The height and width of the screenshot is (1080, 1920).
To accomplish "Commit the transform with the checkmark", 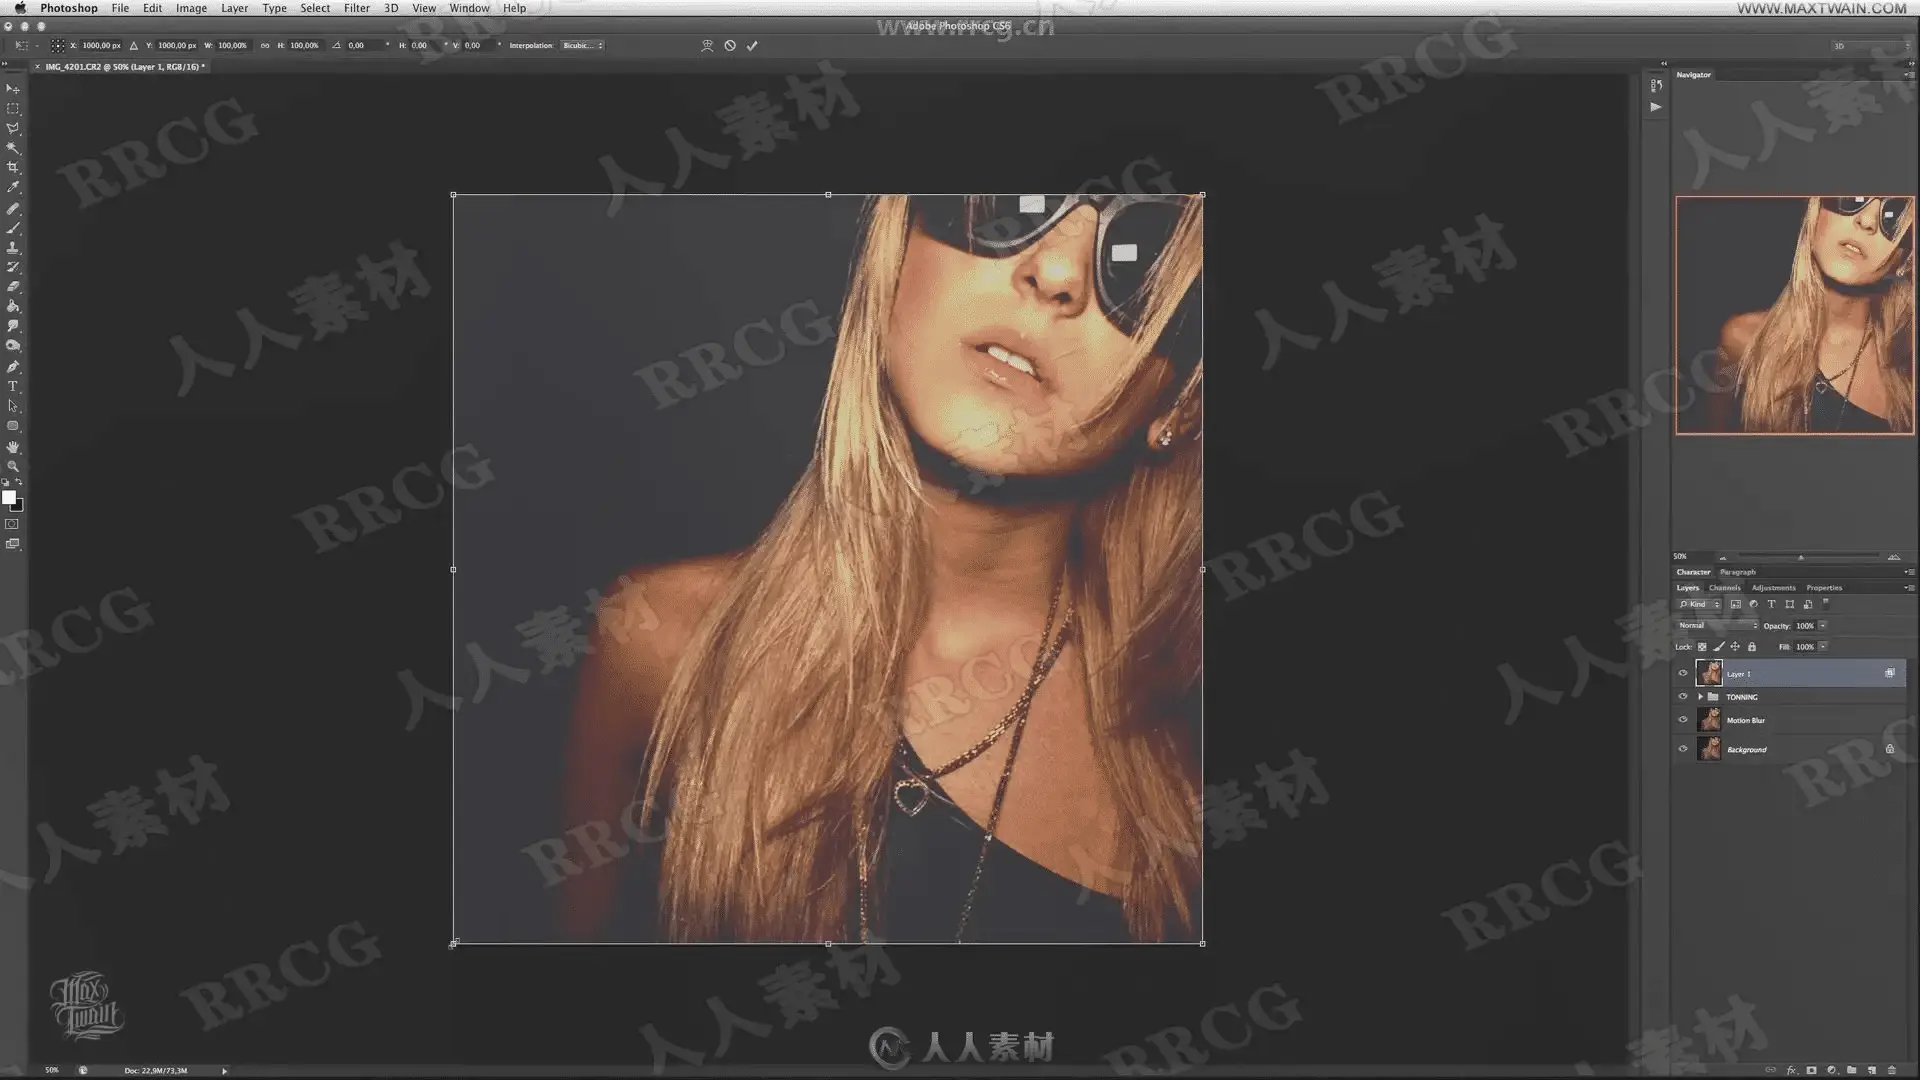I will 752,46.
